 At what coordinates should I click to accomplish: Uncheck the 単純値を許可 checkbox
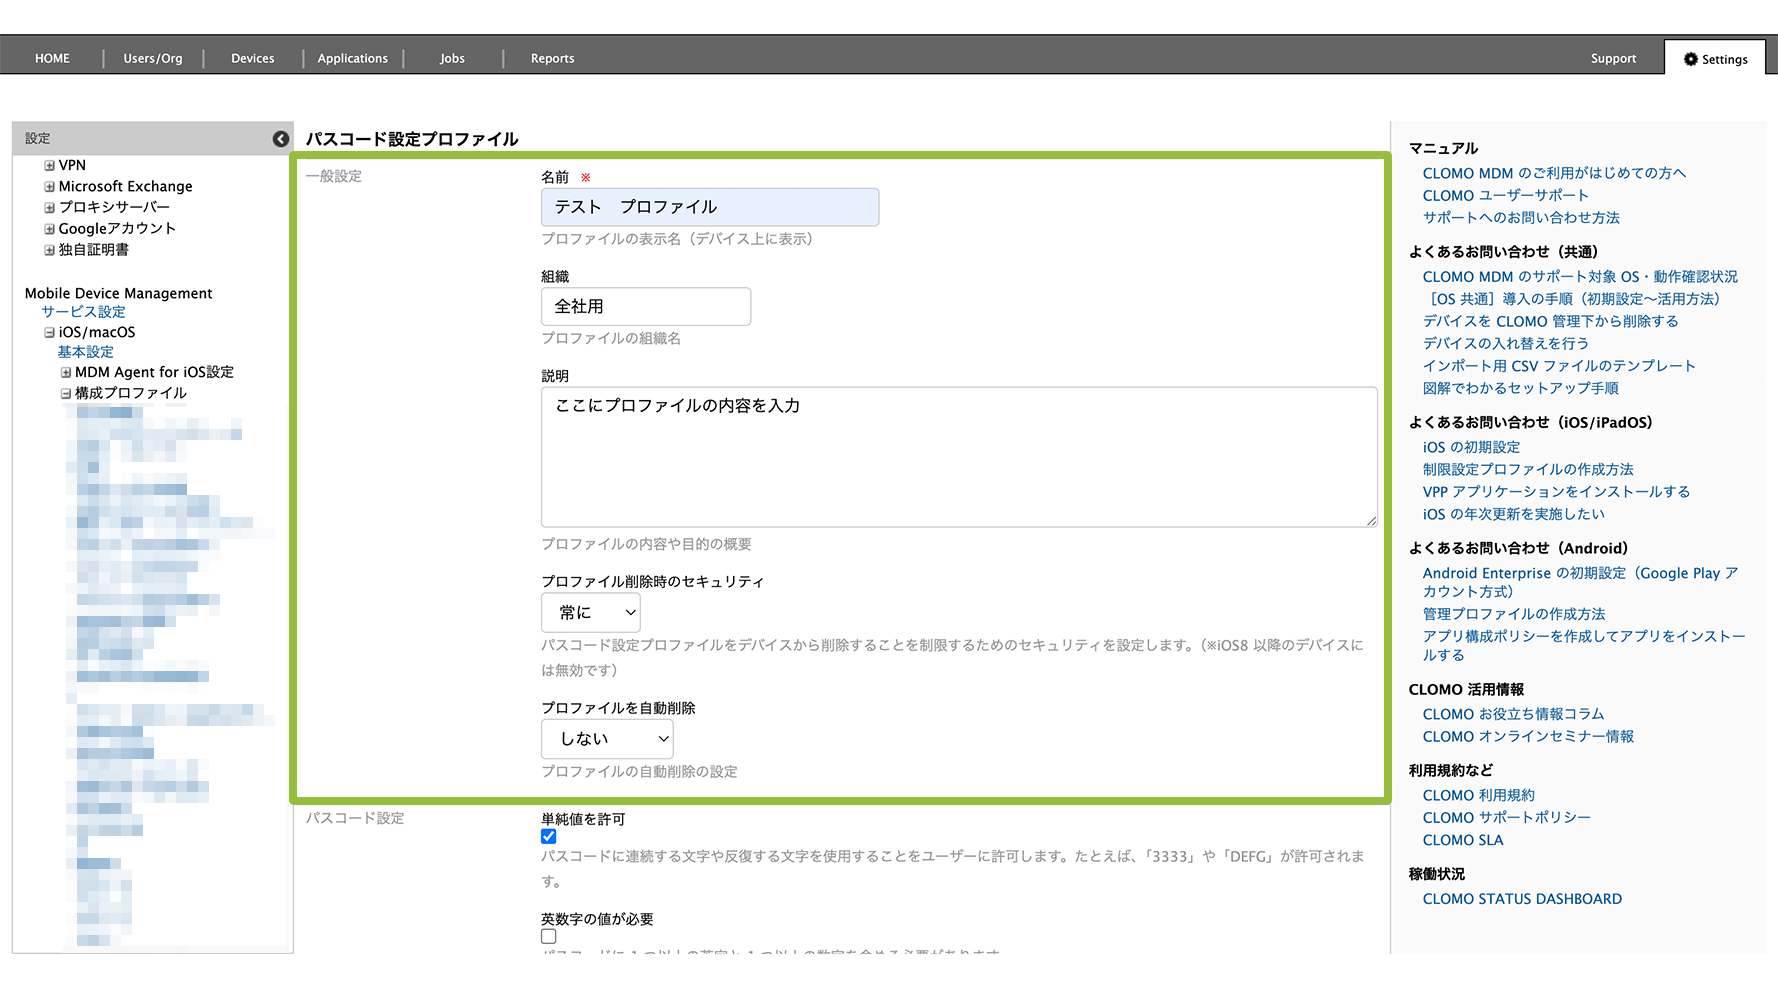[x=549, y=837]
